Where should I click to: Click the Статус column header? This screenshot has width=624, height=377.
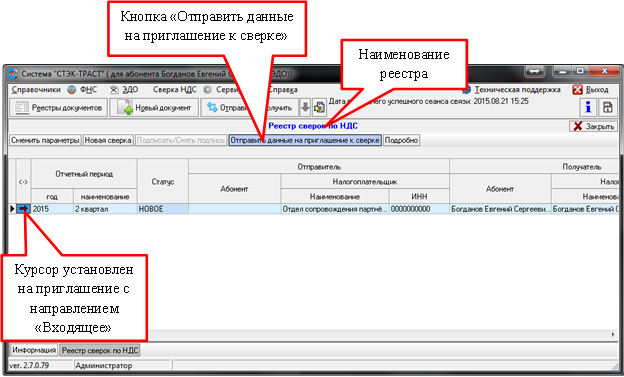click(x=163, y=182)
